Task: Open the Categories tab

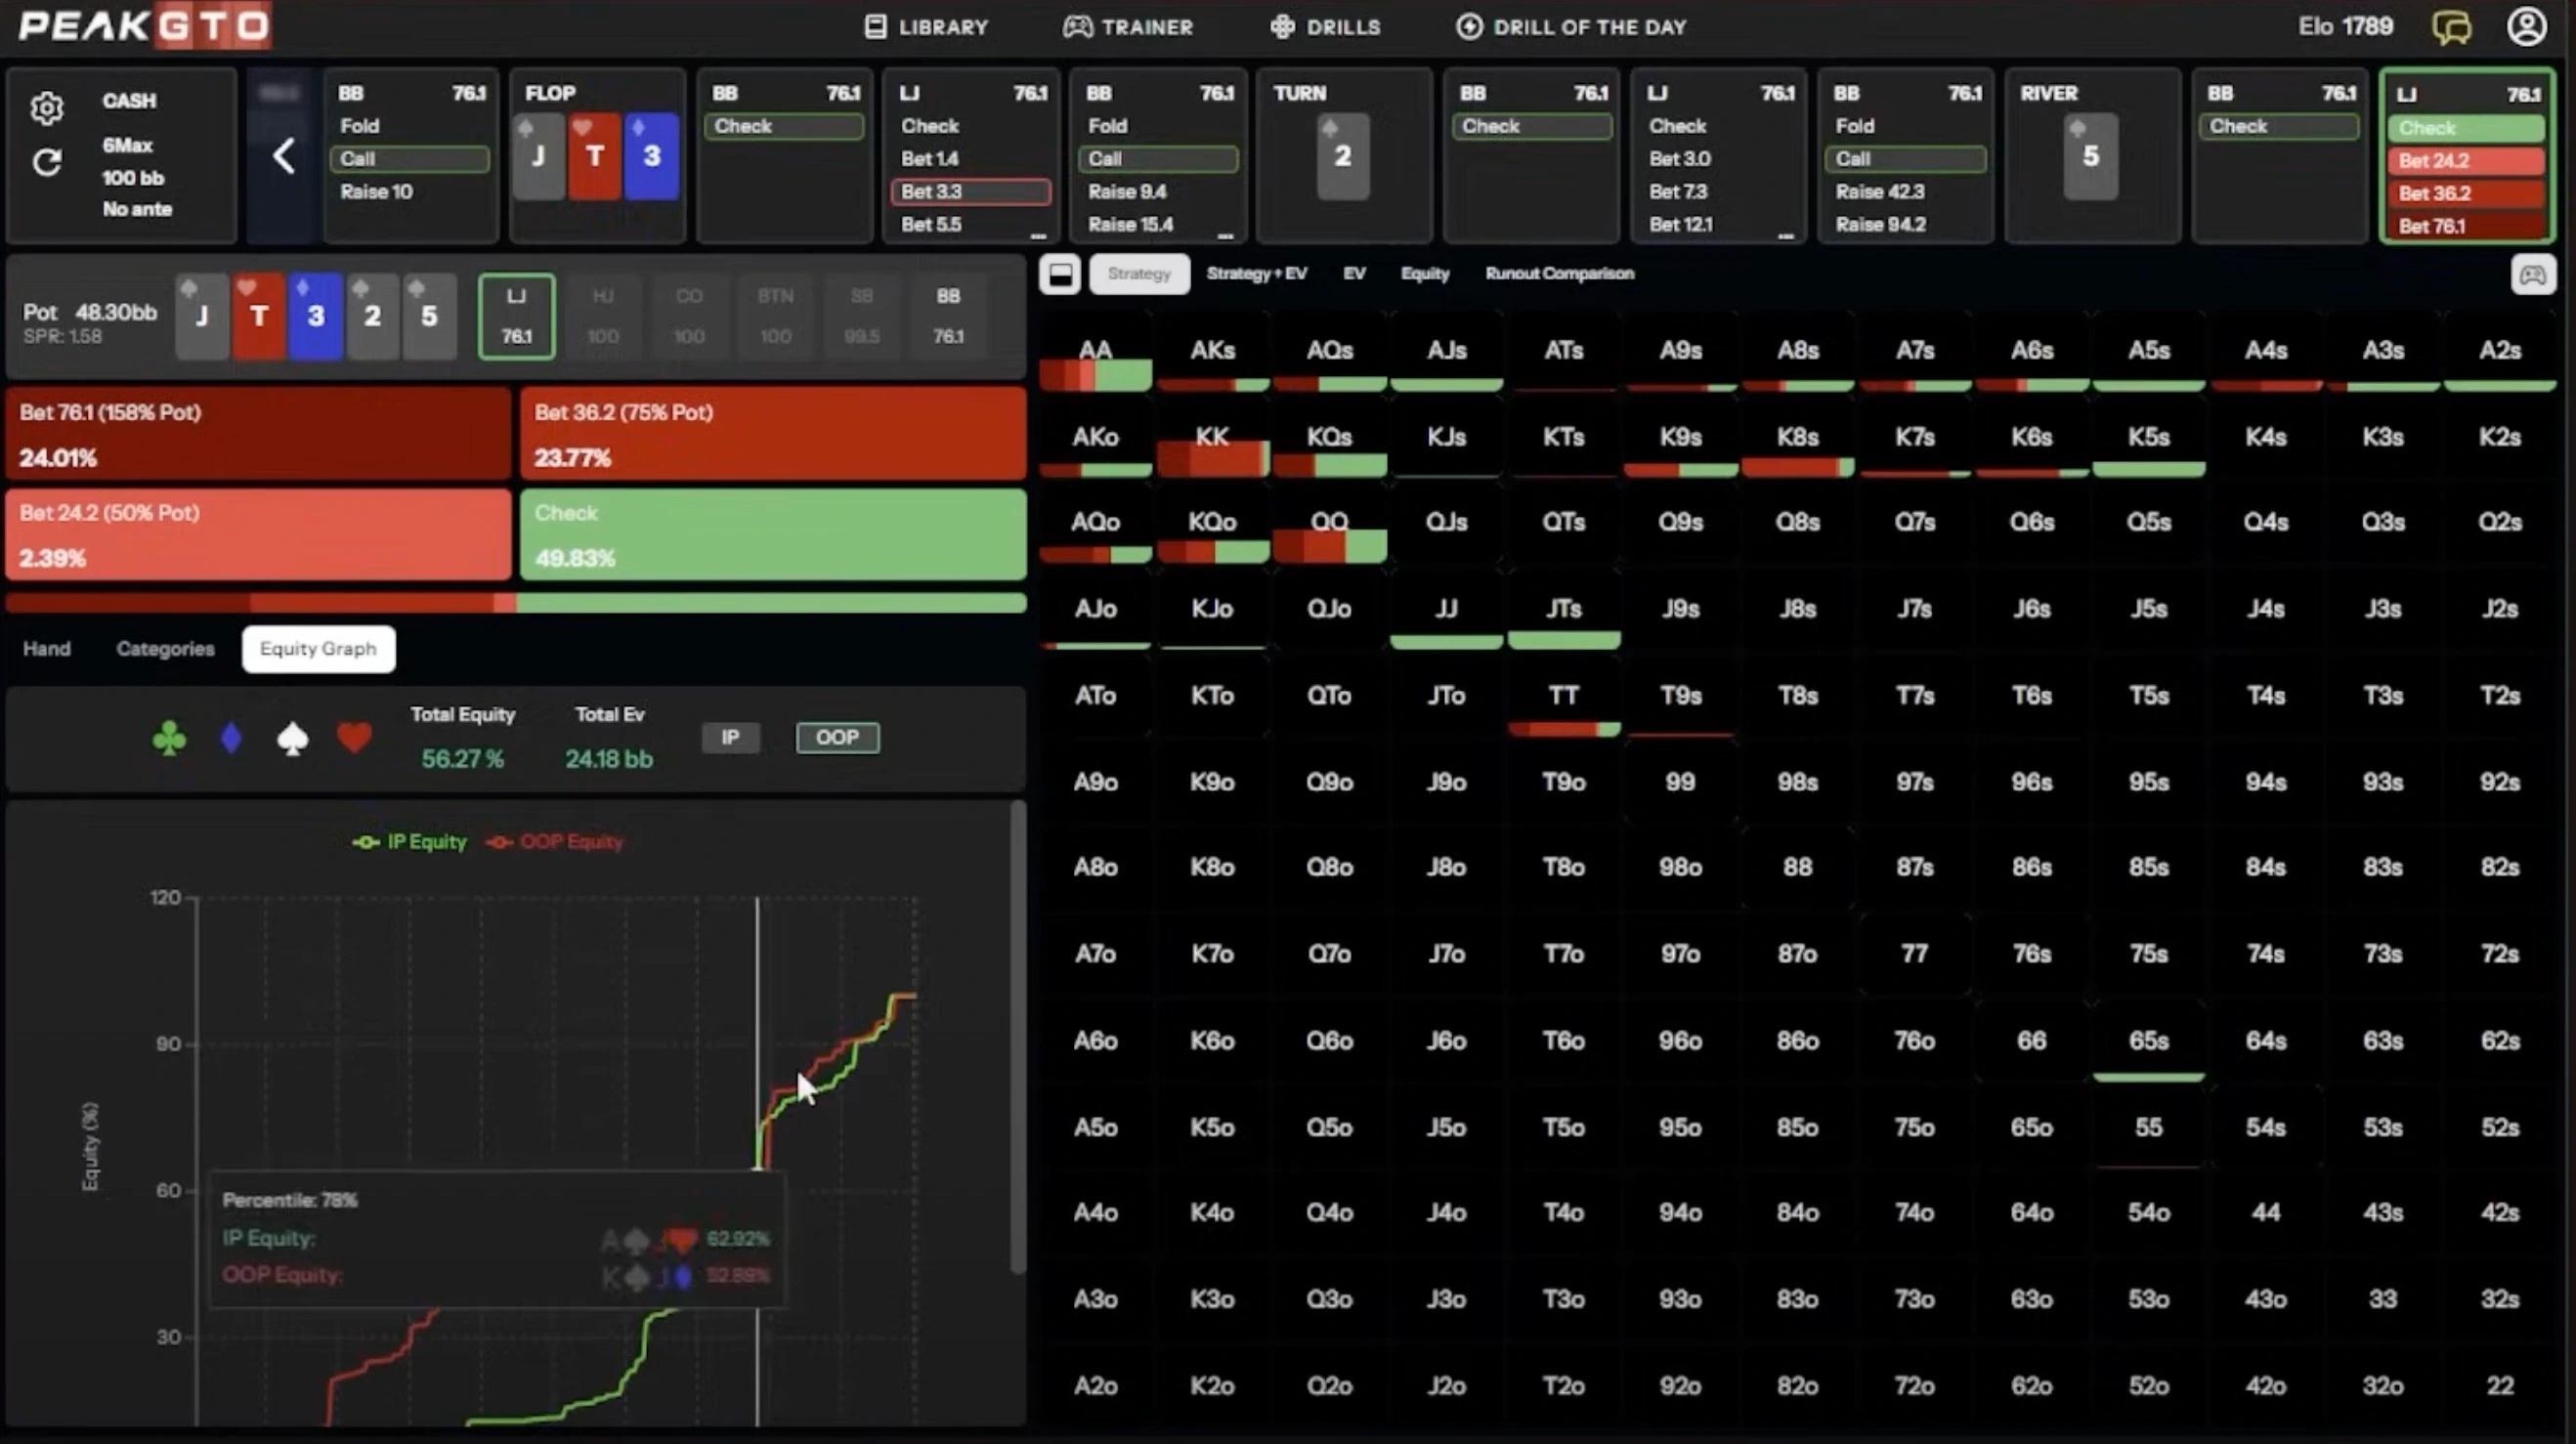Action: pos(165,649)
